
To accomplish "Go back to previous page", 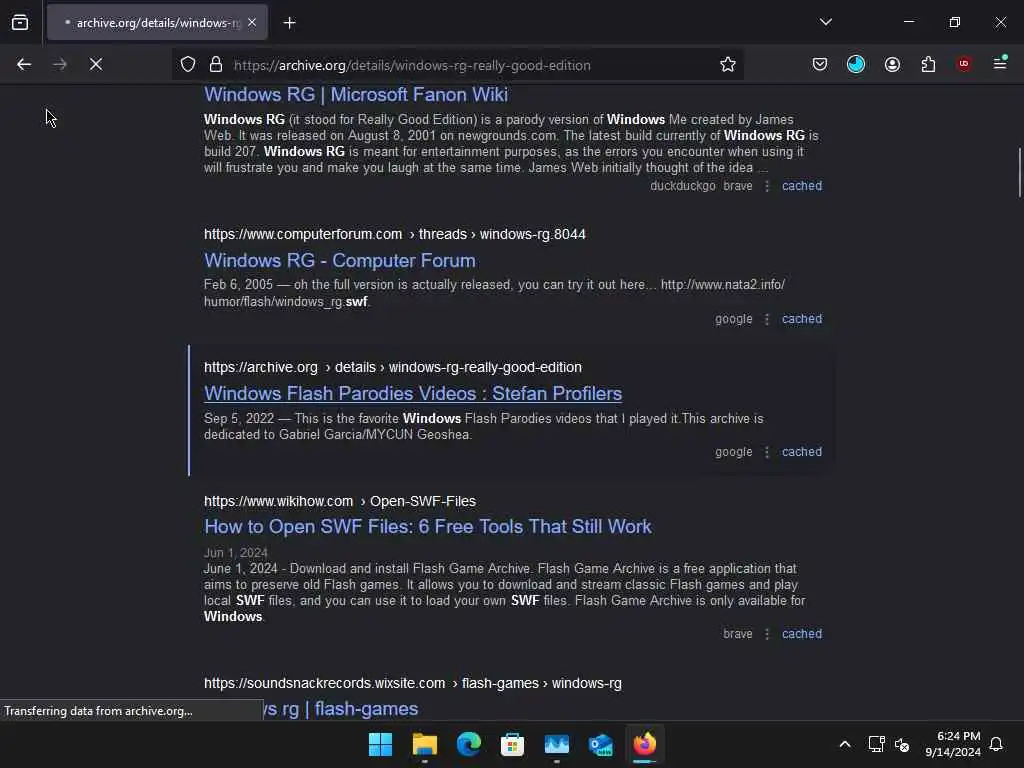I will 24,64.
